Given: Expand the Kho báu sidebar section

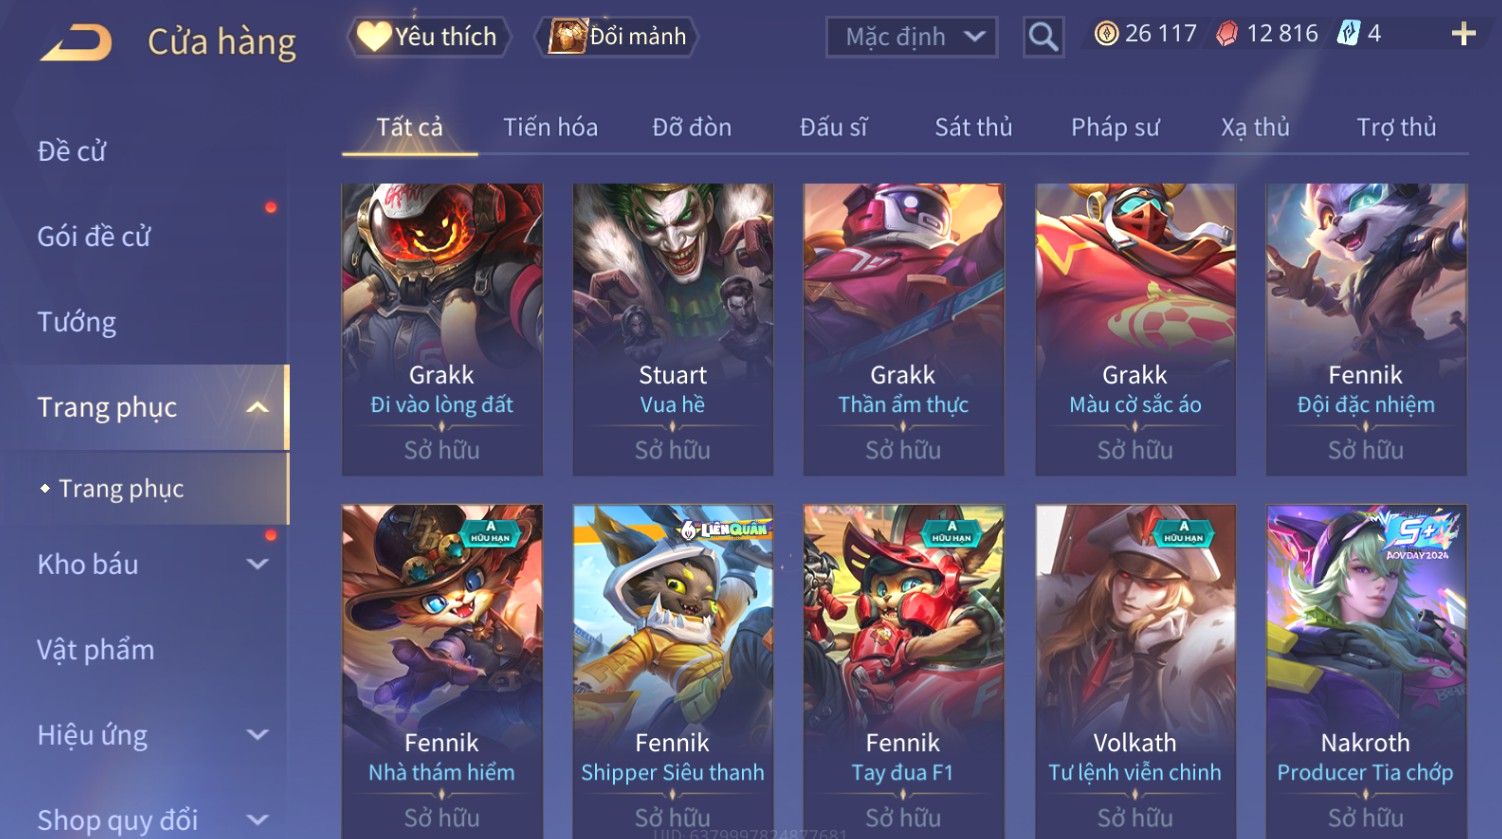Looking at the screenshot, I should pos(257,564).
